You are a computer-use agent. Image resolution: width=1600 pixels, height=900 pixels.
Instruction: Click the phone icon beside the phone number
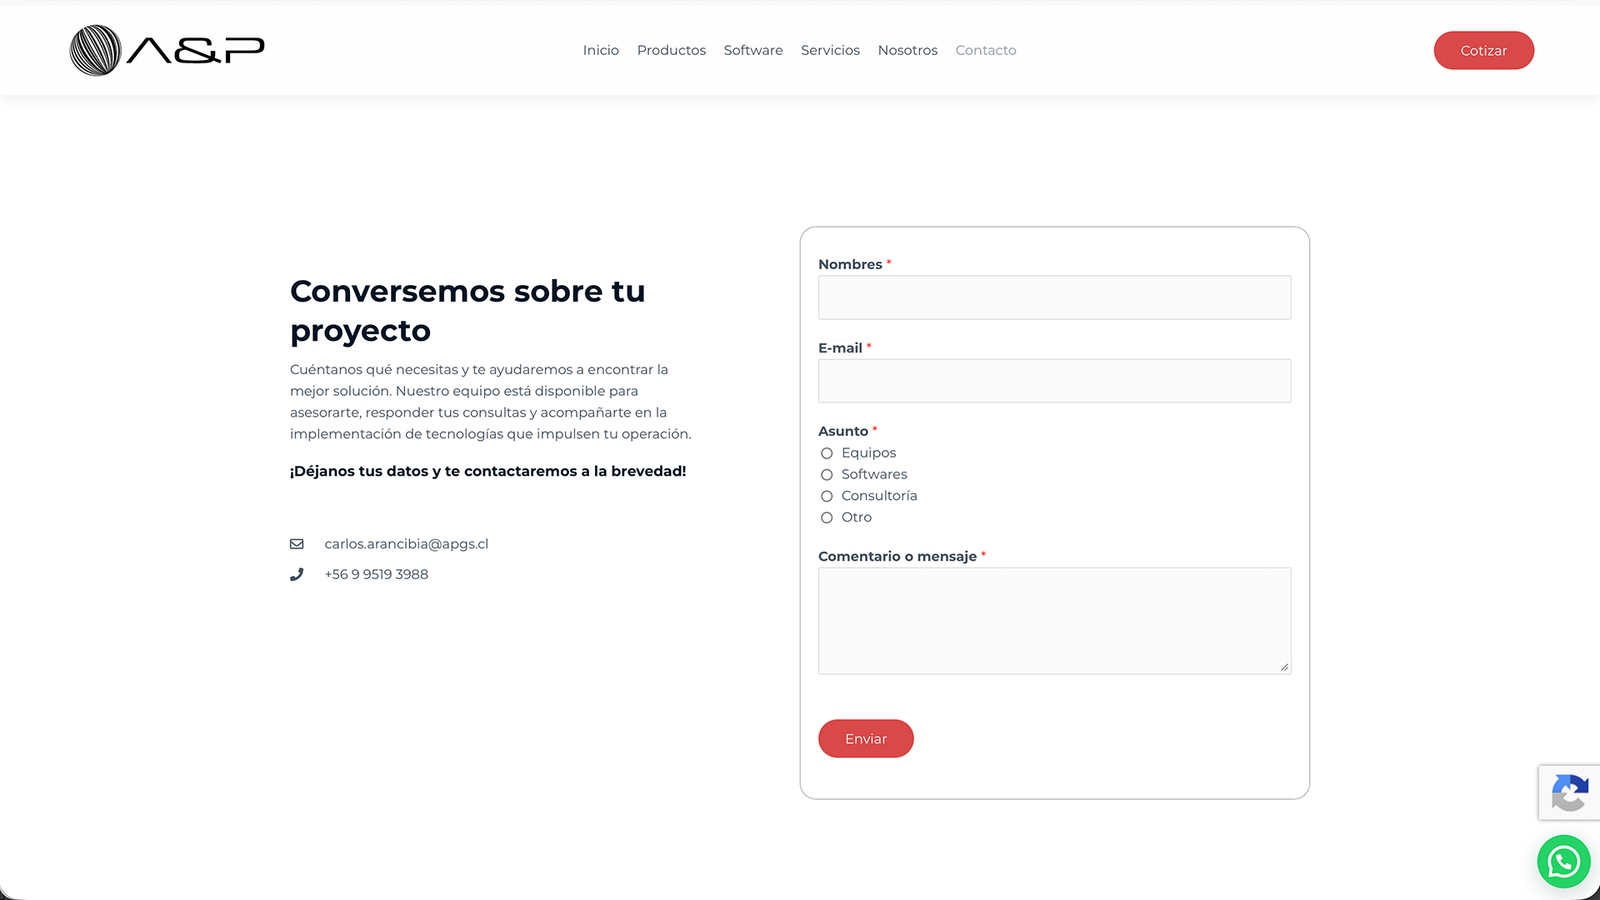(x=297, y=574)
